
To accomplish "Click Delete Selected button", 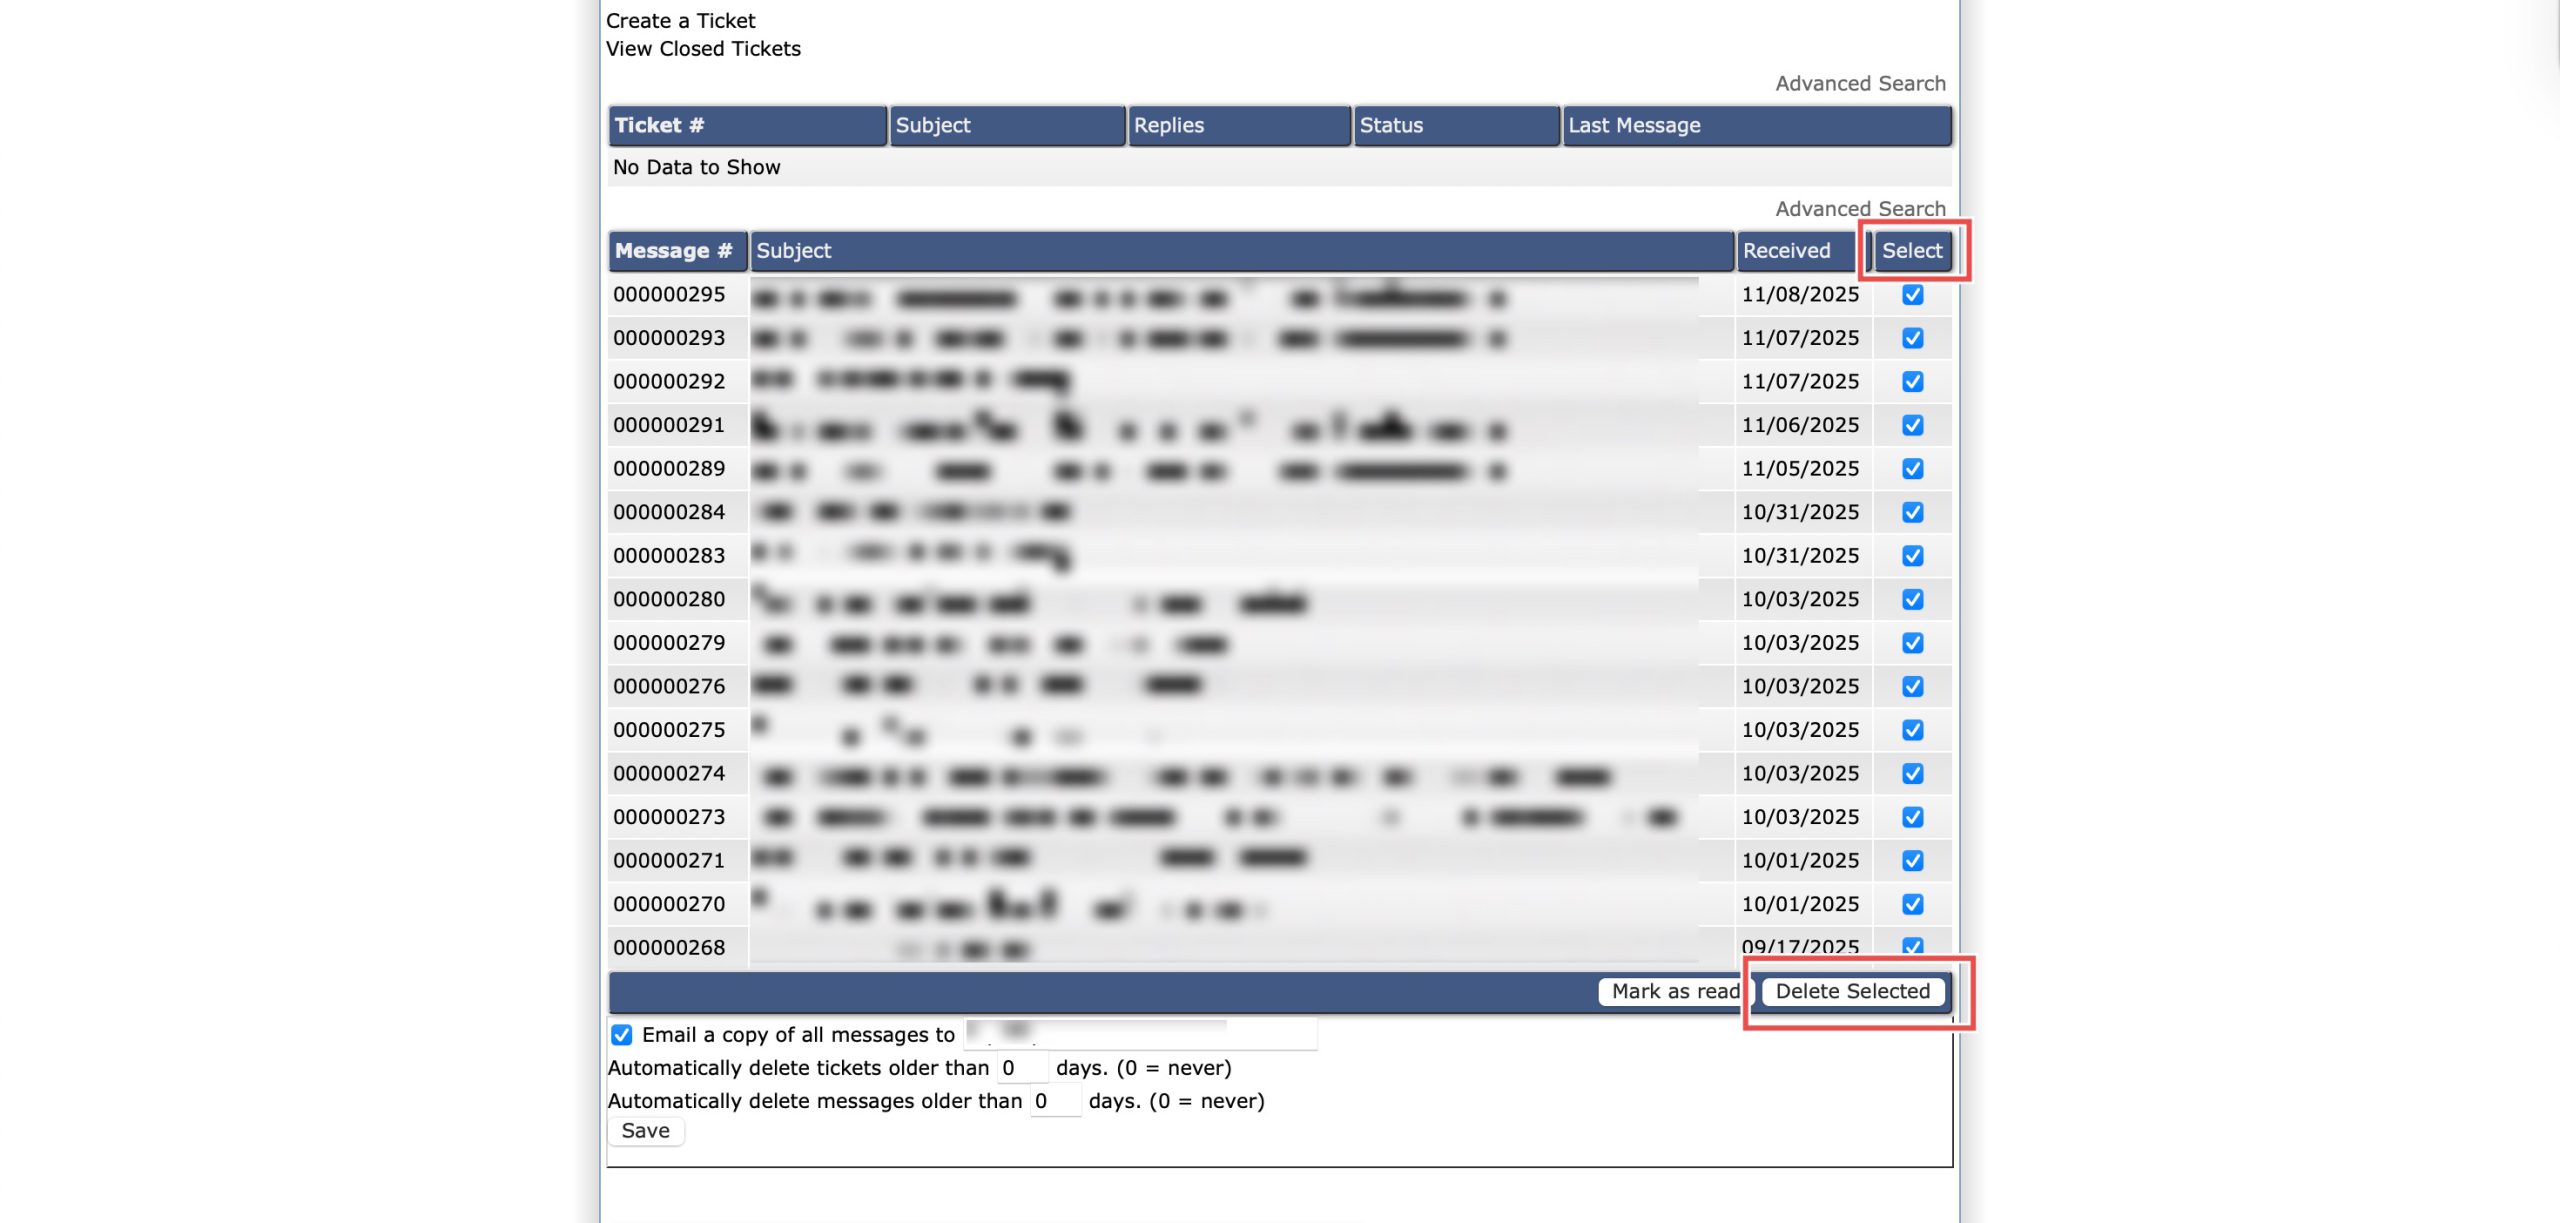I will tap(1852, 991).
